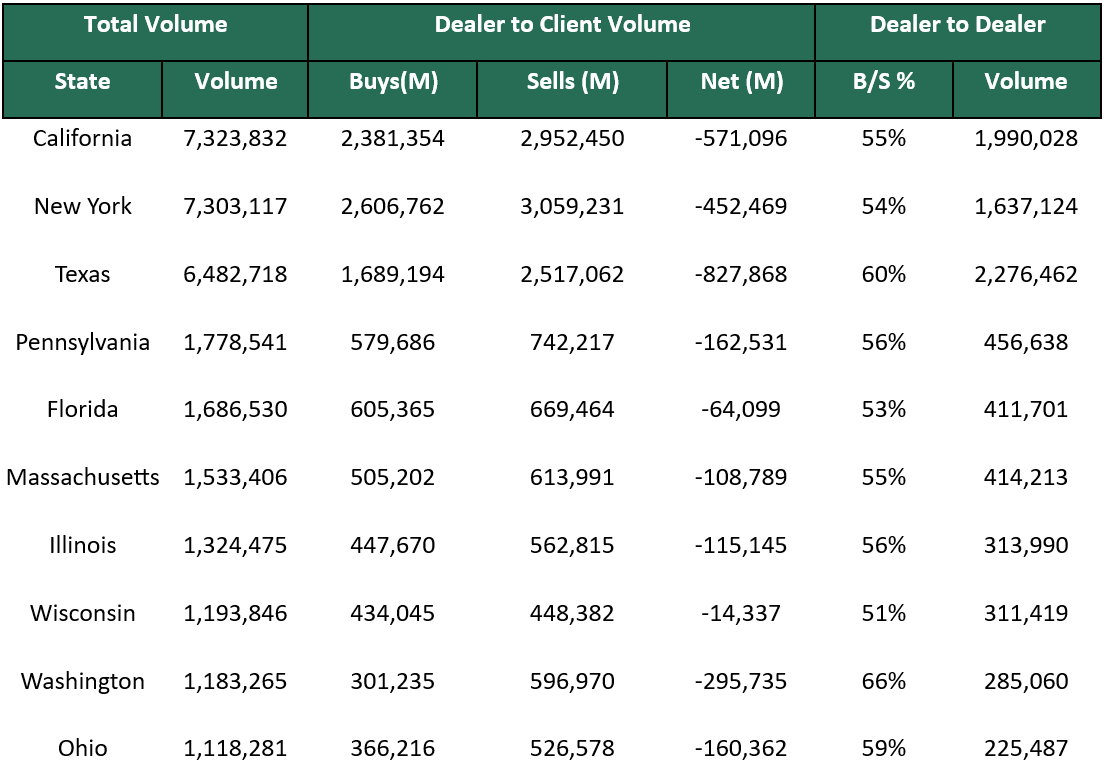Select the B/S % column header

click(x=883, y=83)
